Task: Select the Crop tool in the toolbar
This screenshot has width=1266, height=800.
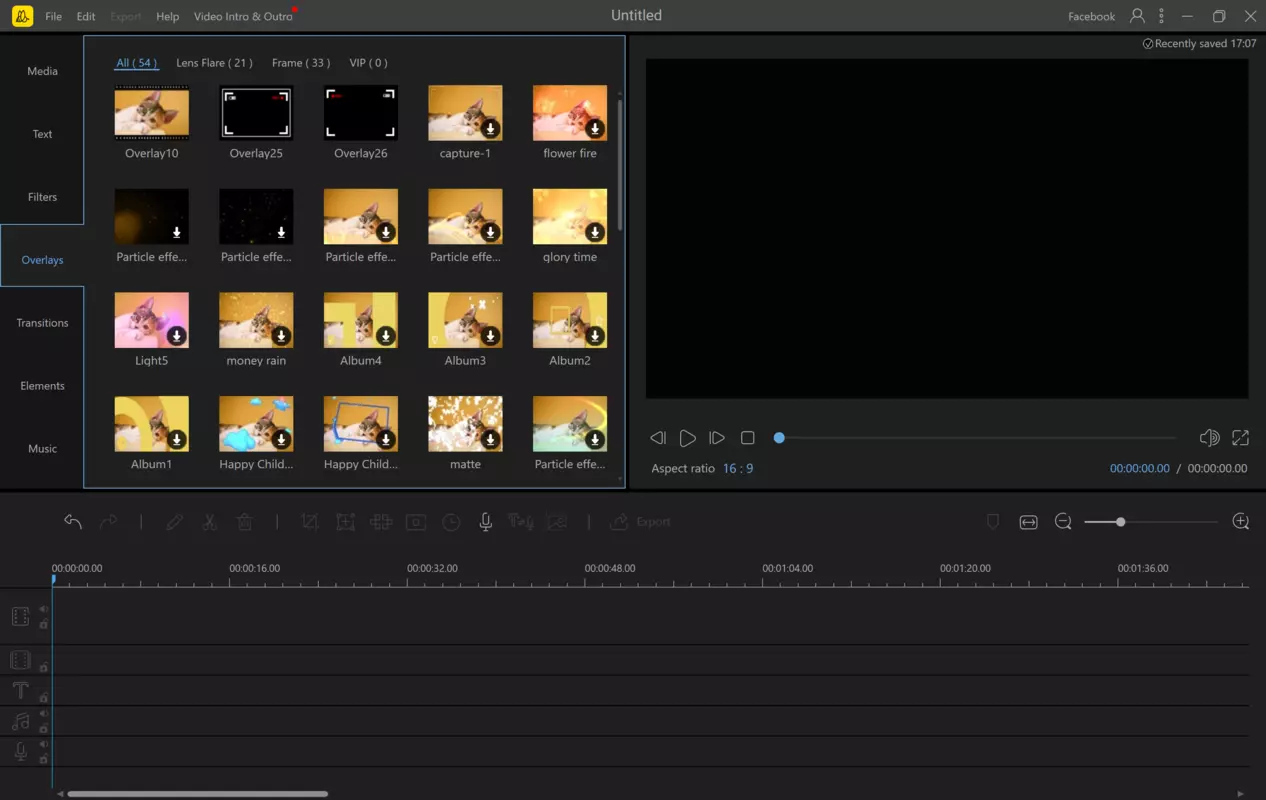Action: pyautogui.click(x=310, y=521)
